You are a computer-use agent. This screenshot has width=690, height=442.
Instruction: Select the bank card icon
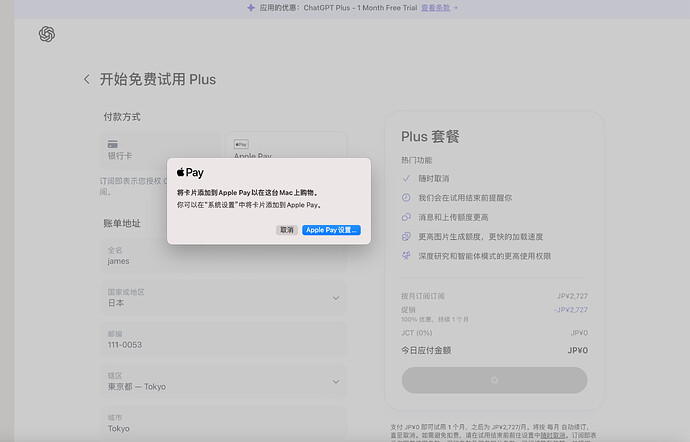click(x=113, y=144)
